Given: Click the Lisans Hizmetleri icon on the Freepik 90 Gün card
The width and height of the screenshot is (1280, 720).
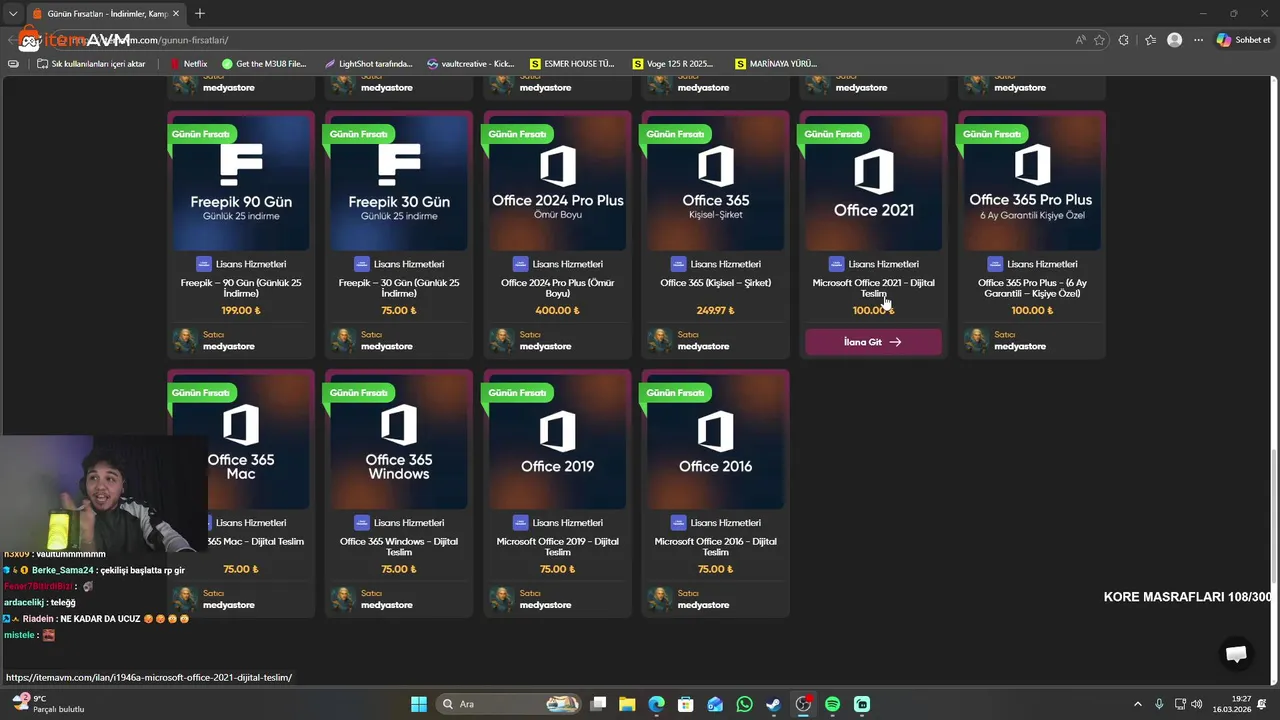Looking at the screenshot, I should (x=203, y=264).
